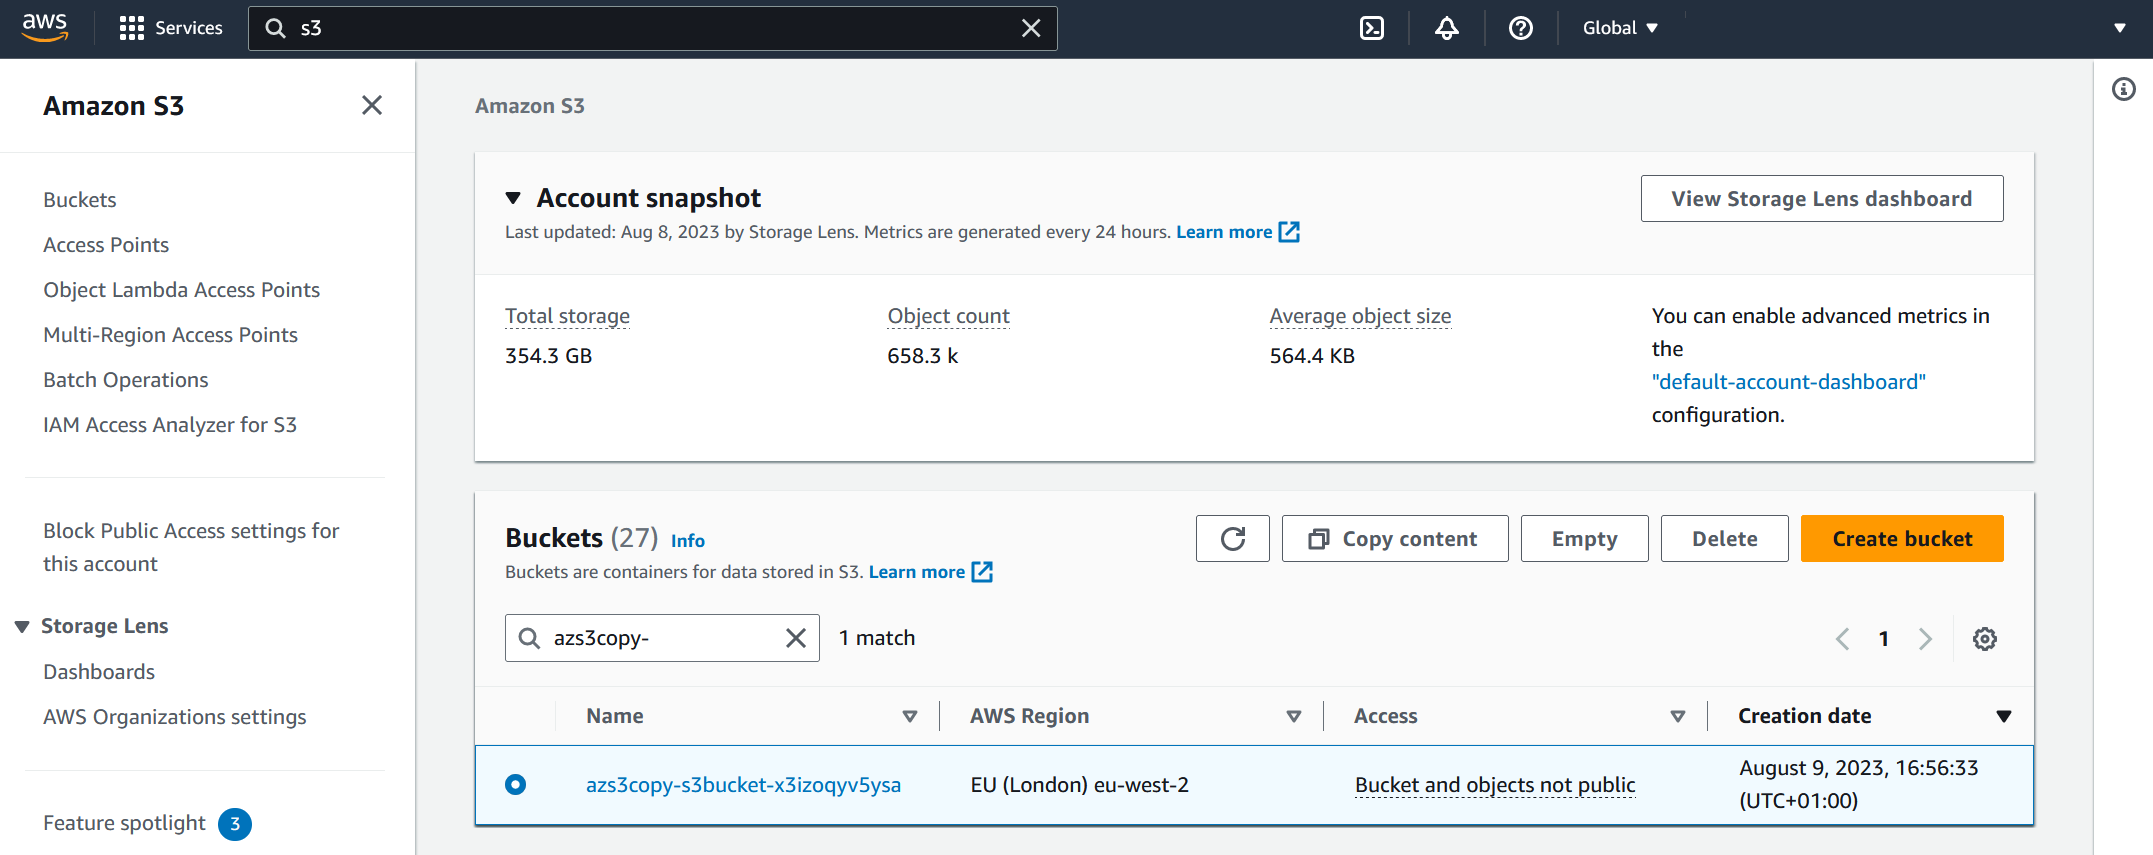Click the search magnifier icon in top bar
This screenshot has width=2153, height=855.
tap(276, 28)
